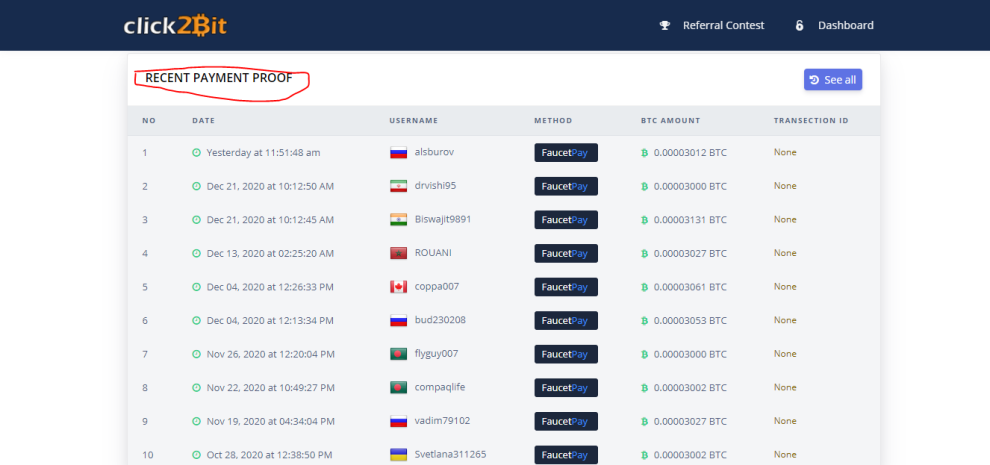Select the username flyguy007
The height and width of the screenshot is (465, 990).
point(436,353)
